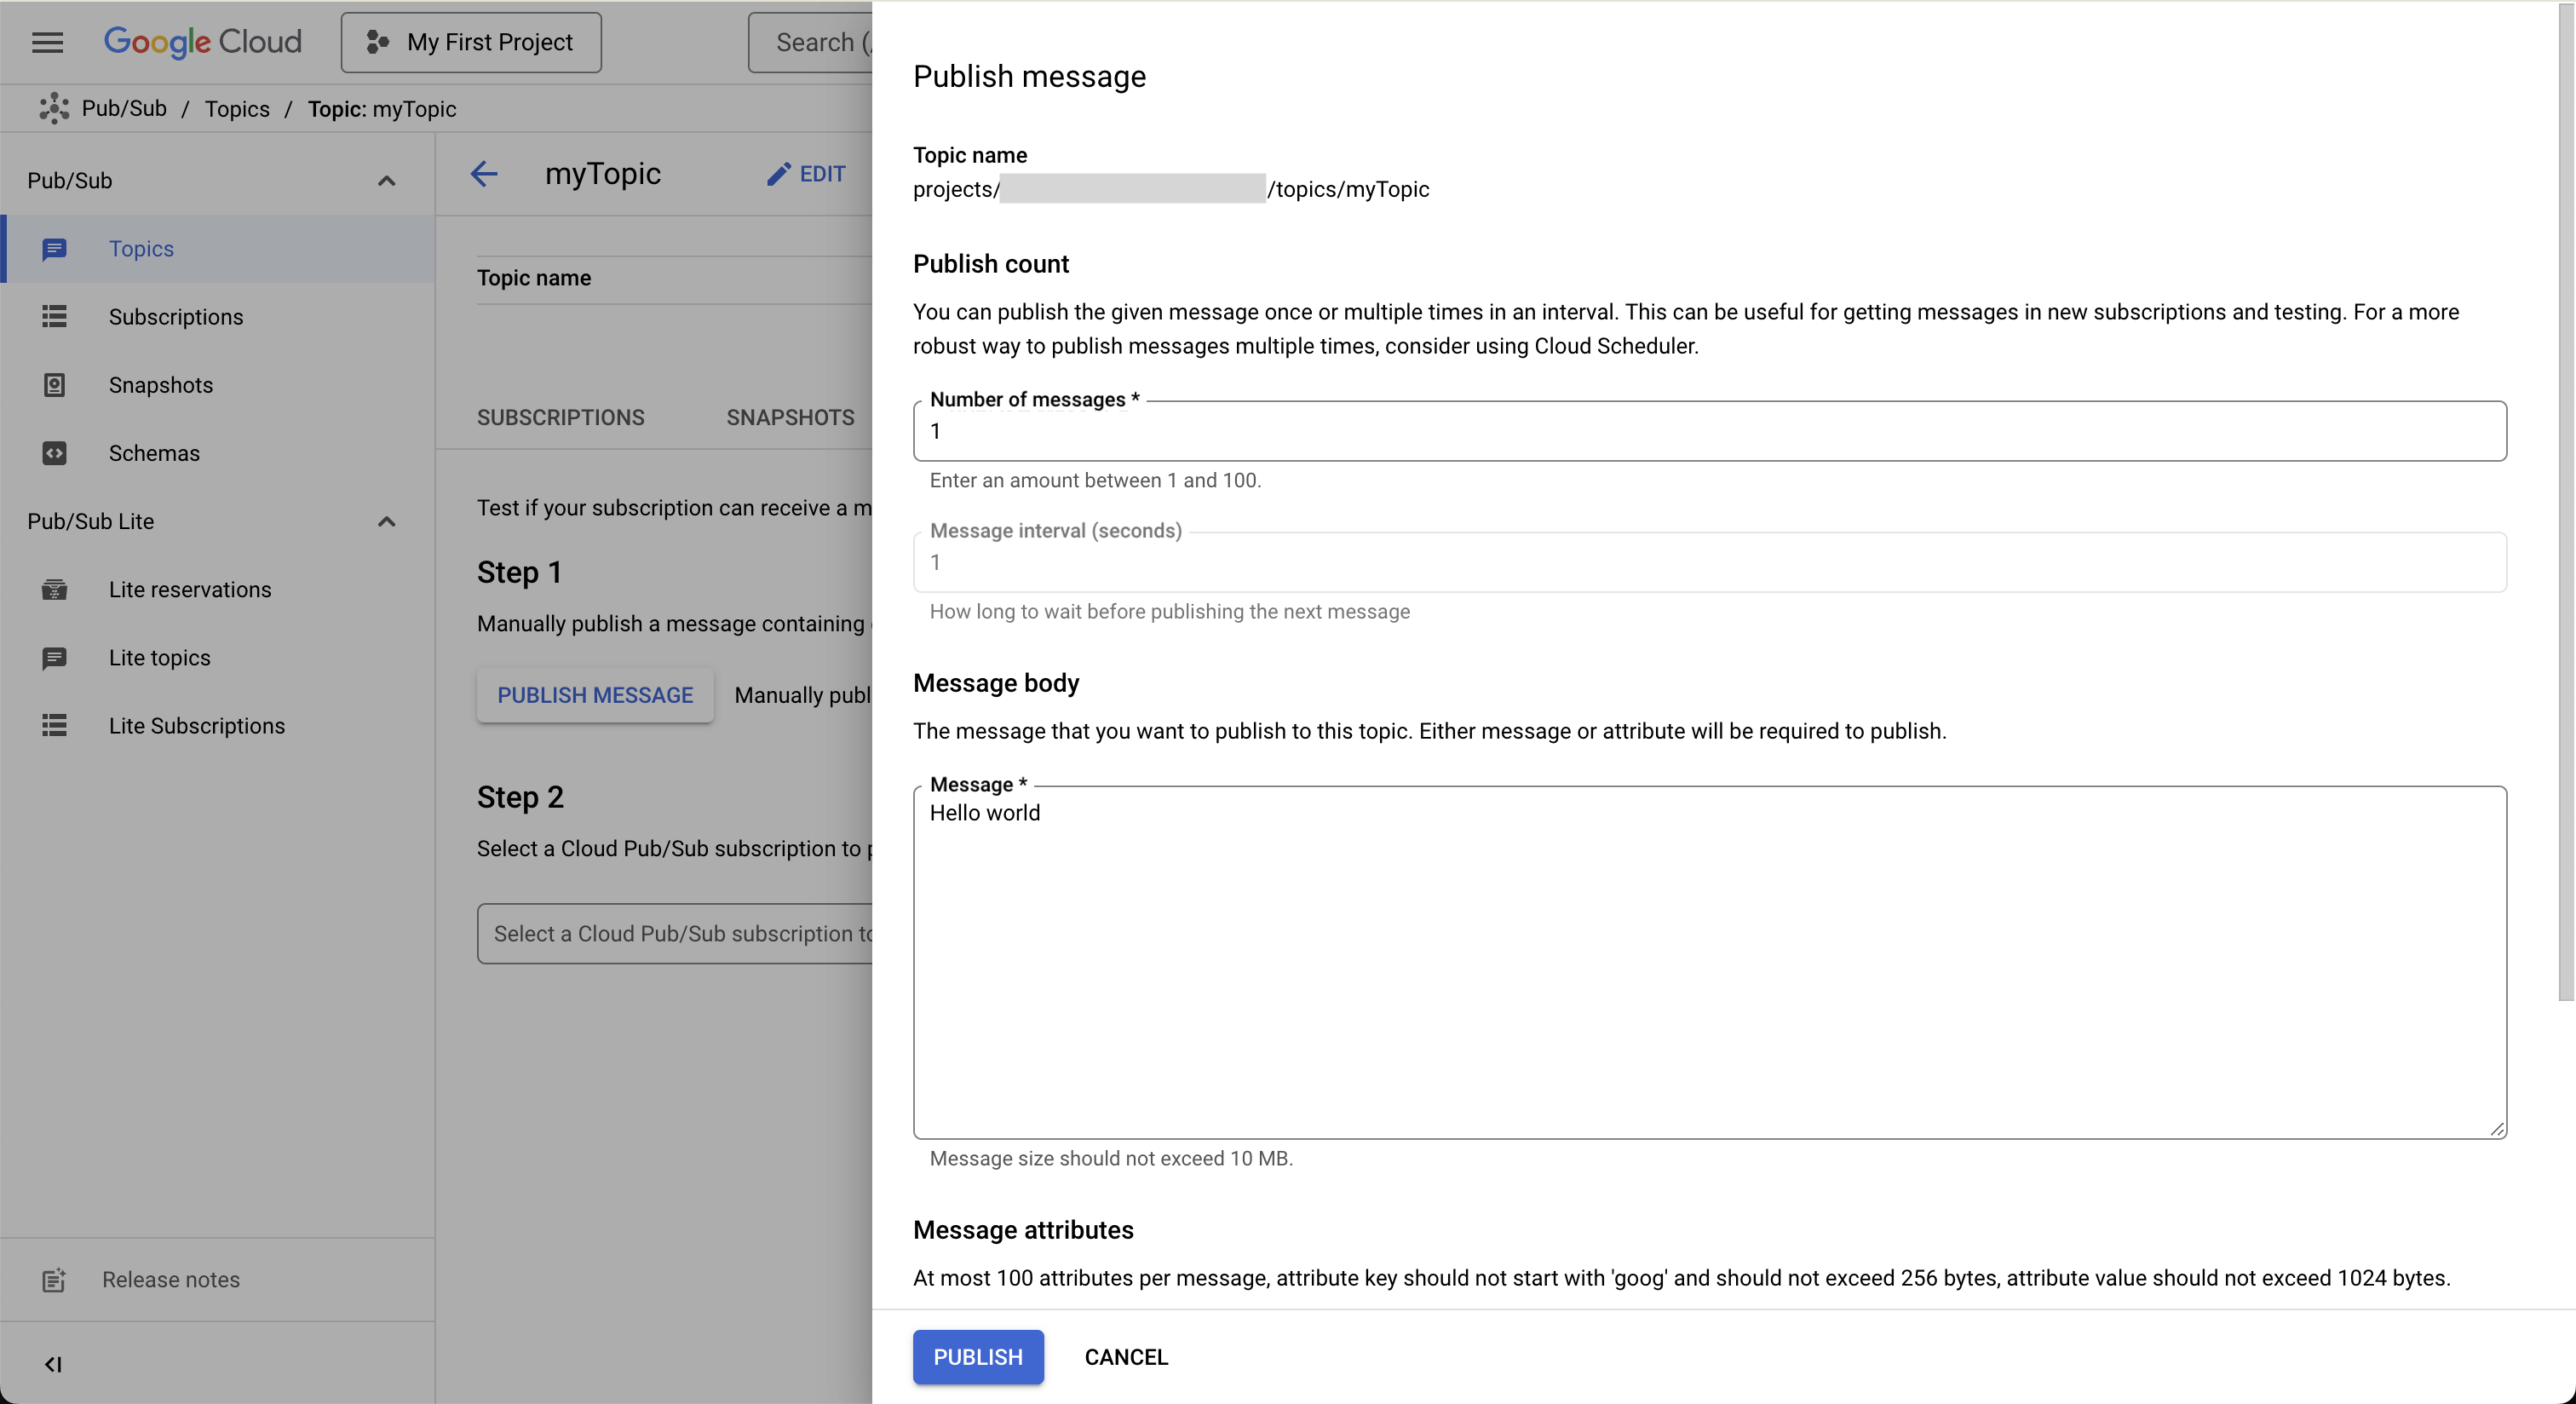Screen dimensions: 2576x1404
Task: Collapse the side navigation panel
Action: click(53, 1364)
